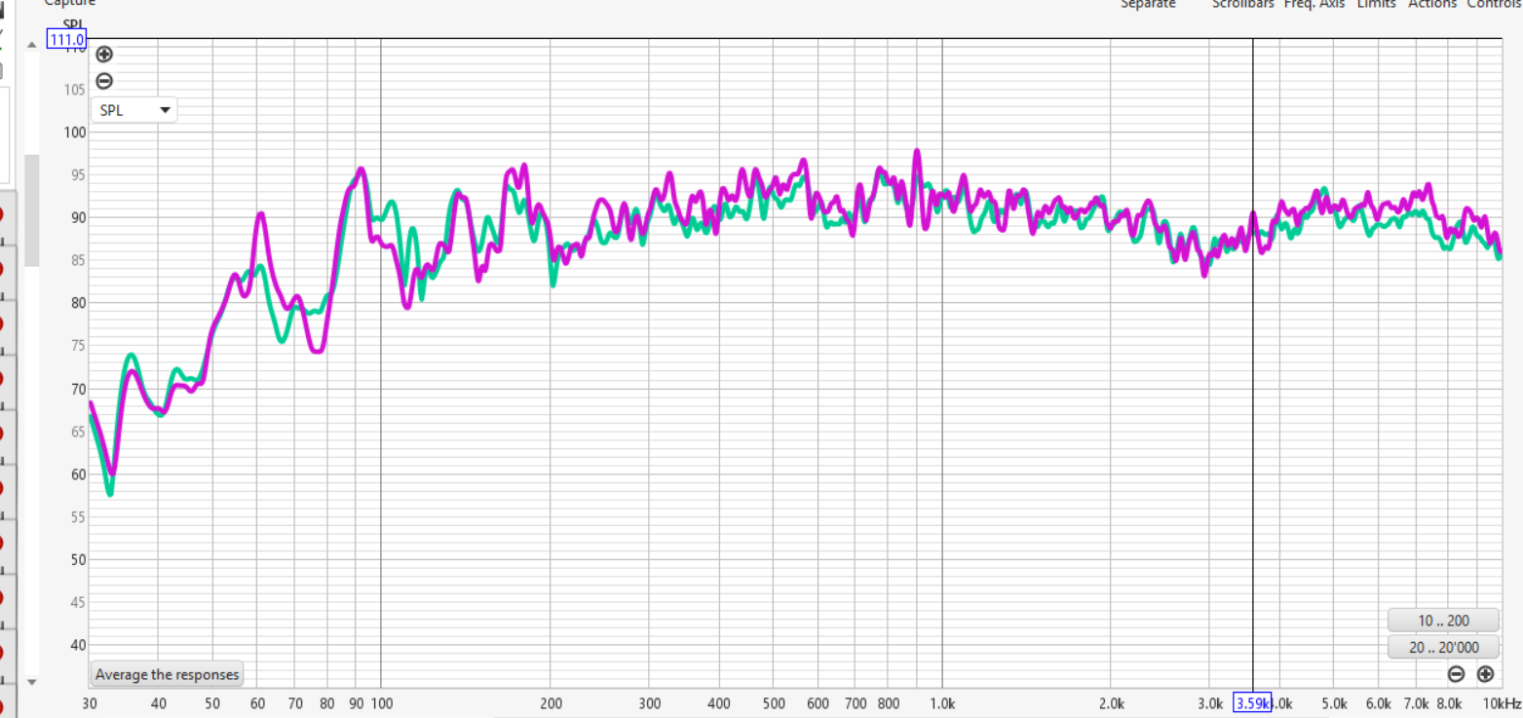Zoom in frequency axis with bottom-right plus
The width and height of the screenshot is (1523, 718).
[x=1485, y=674]
